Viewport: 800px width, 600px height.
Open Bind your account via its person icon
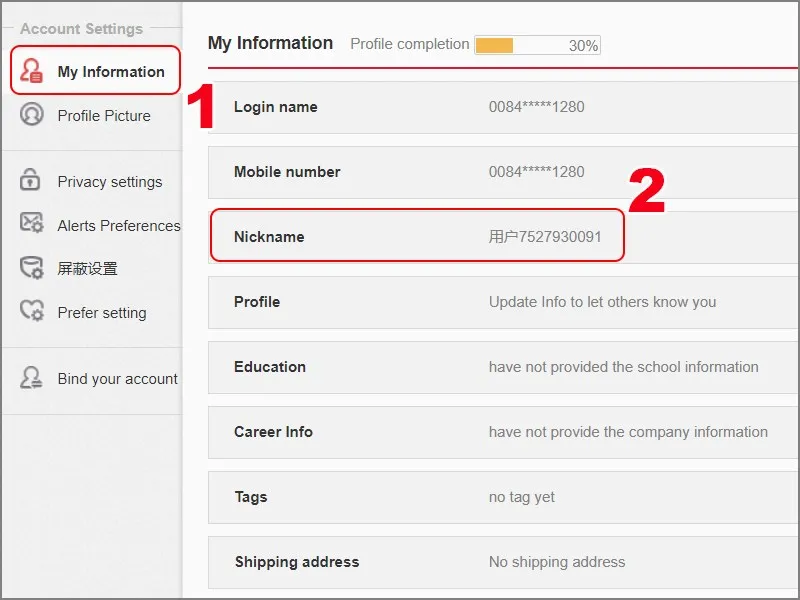pyautogui.click(x=29, y=379)
